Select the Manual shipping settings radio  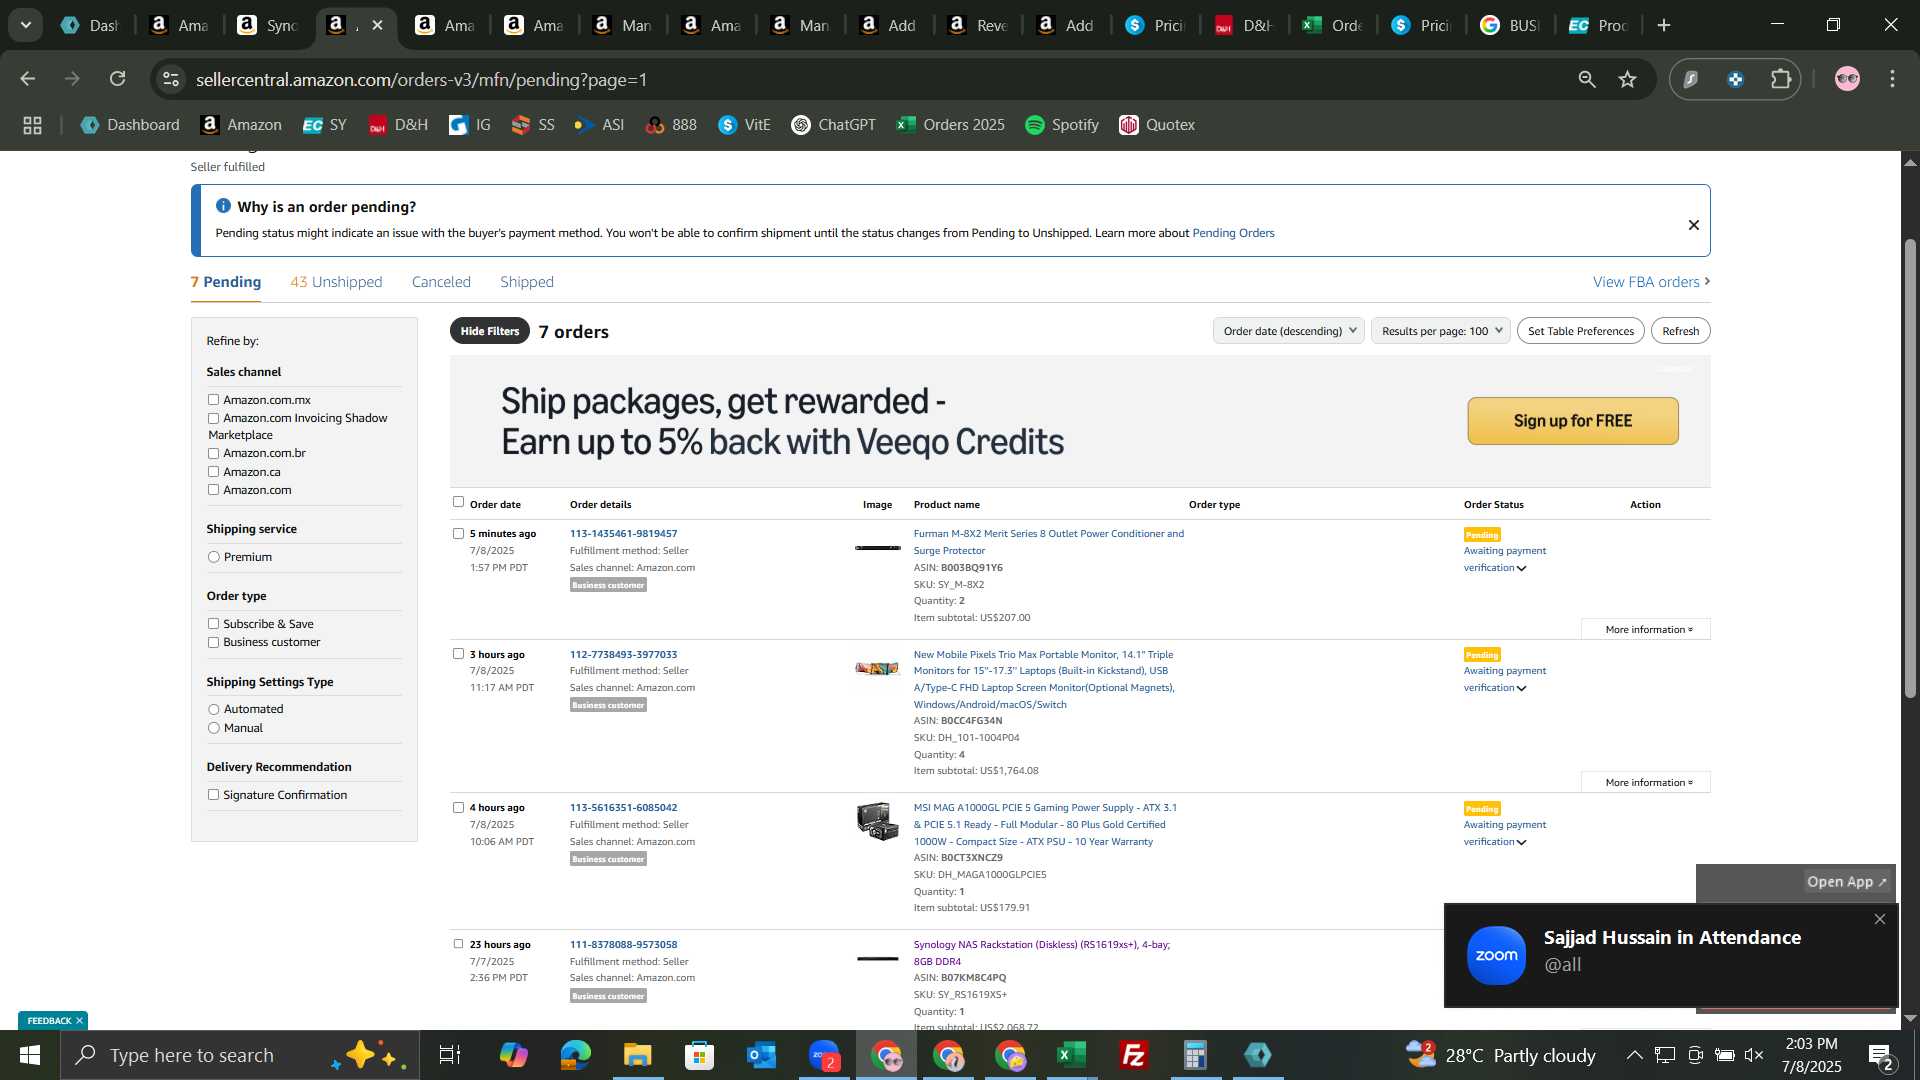213,728
